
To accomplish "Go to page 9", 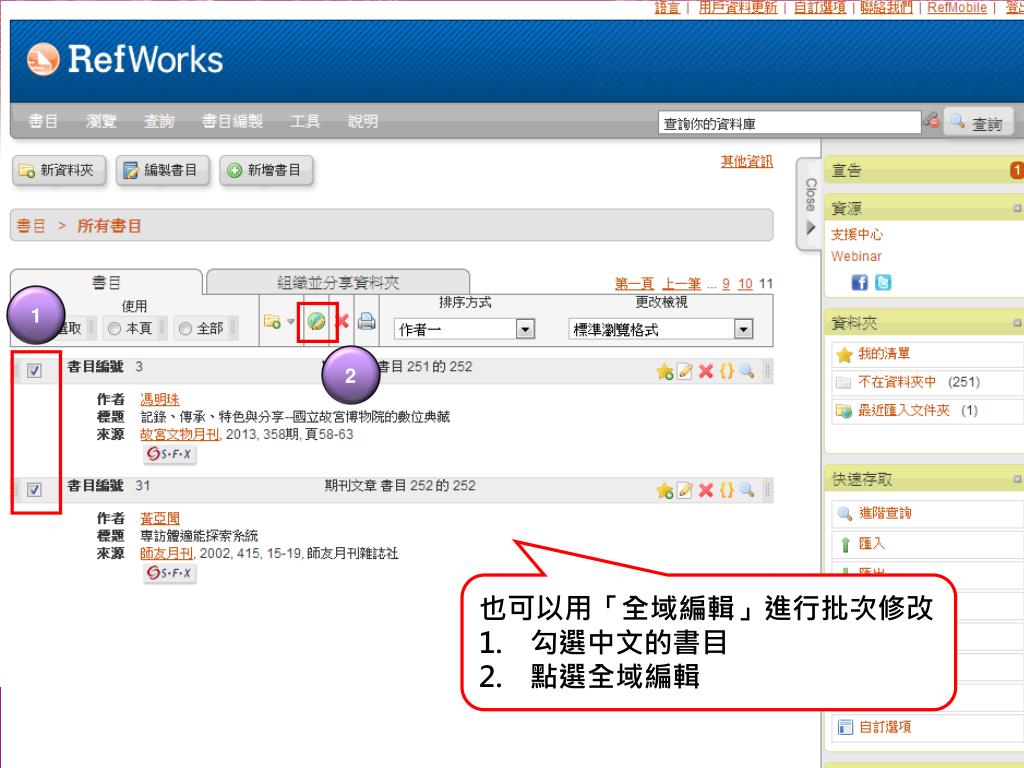I will pos(726,283).
